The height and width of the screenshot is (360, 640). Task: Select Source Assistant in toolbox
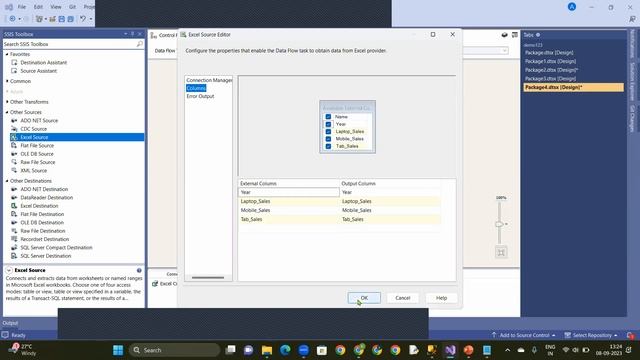coord(38,71)
